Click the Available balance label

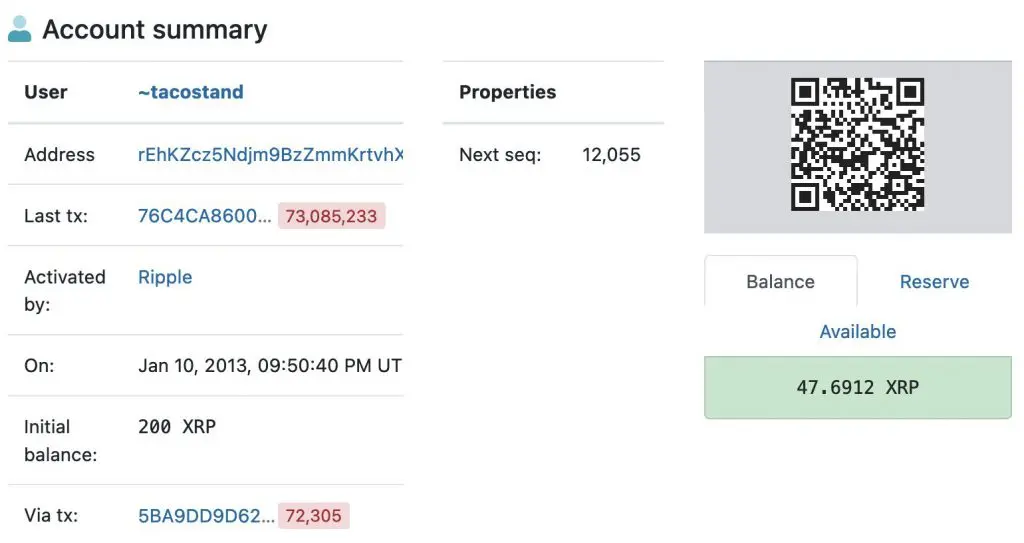click(x=857, y=332)
